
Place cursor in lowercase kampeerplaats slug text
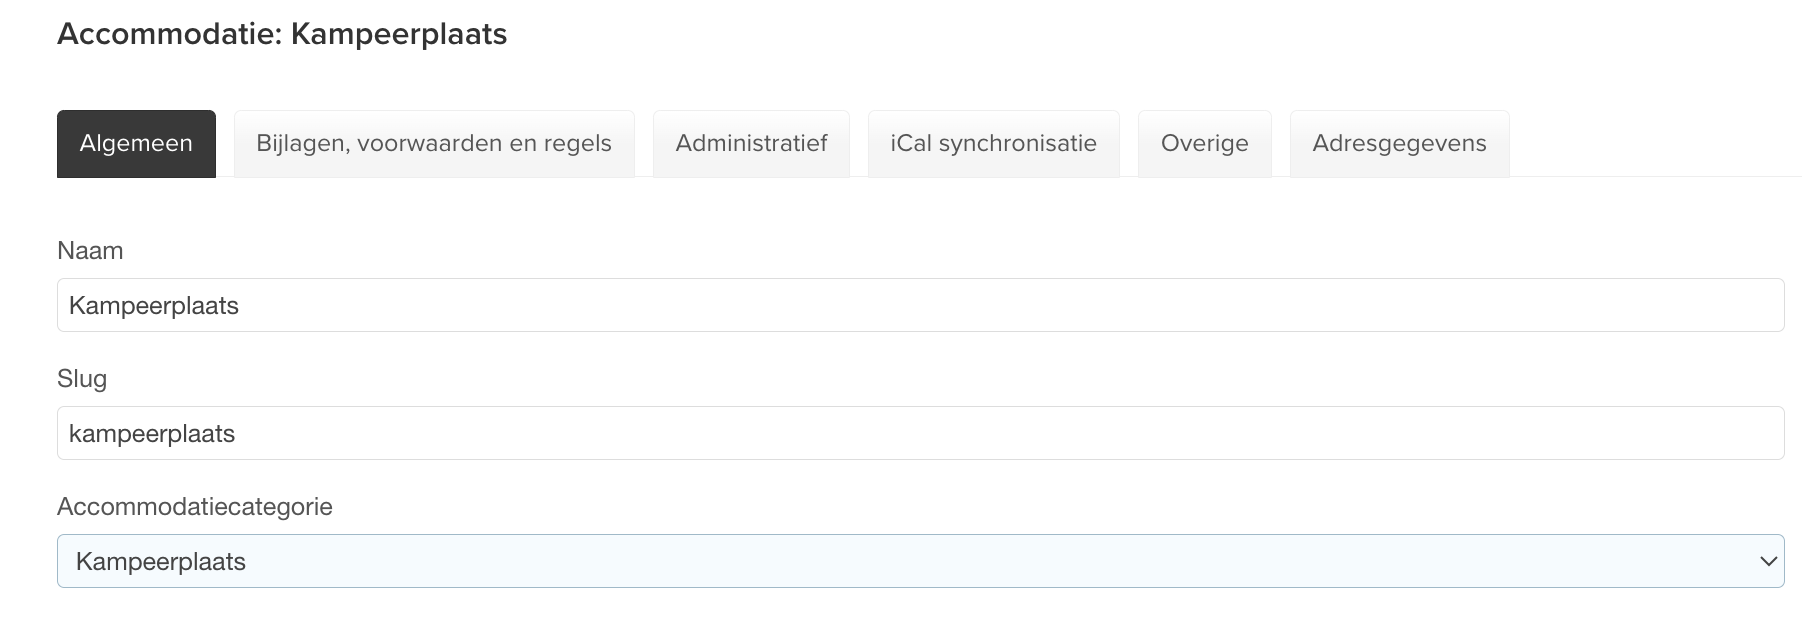(x=152, y=434)
